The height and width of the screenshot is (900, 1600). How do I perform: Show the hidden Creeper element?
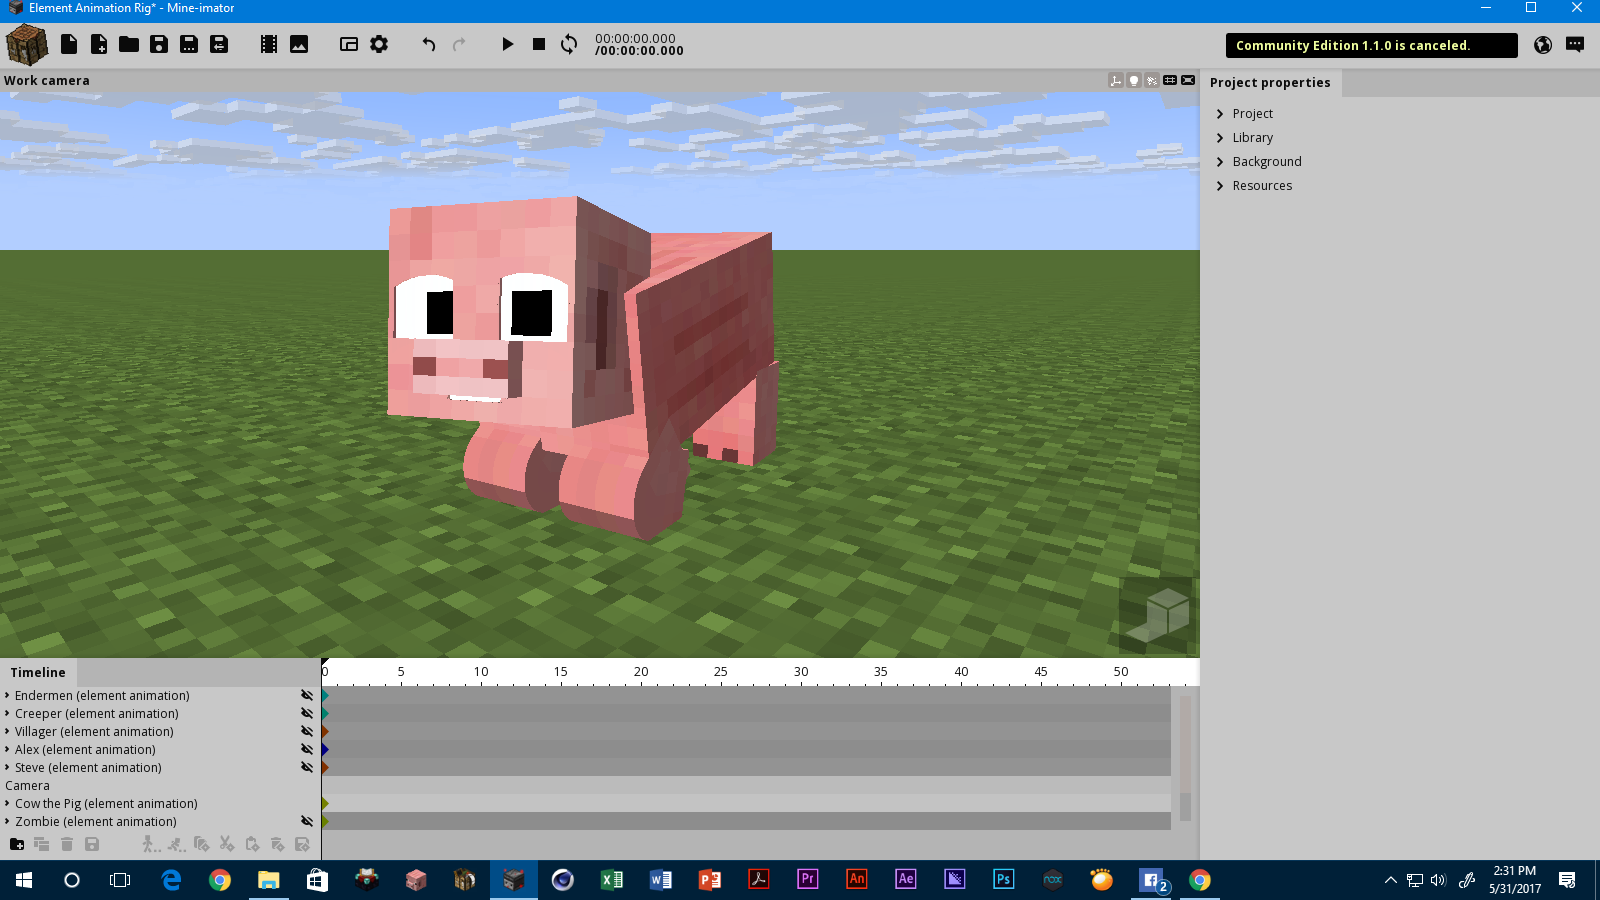(x=307, y=713)
